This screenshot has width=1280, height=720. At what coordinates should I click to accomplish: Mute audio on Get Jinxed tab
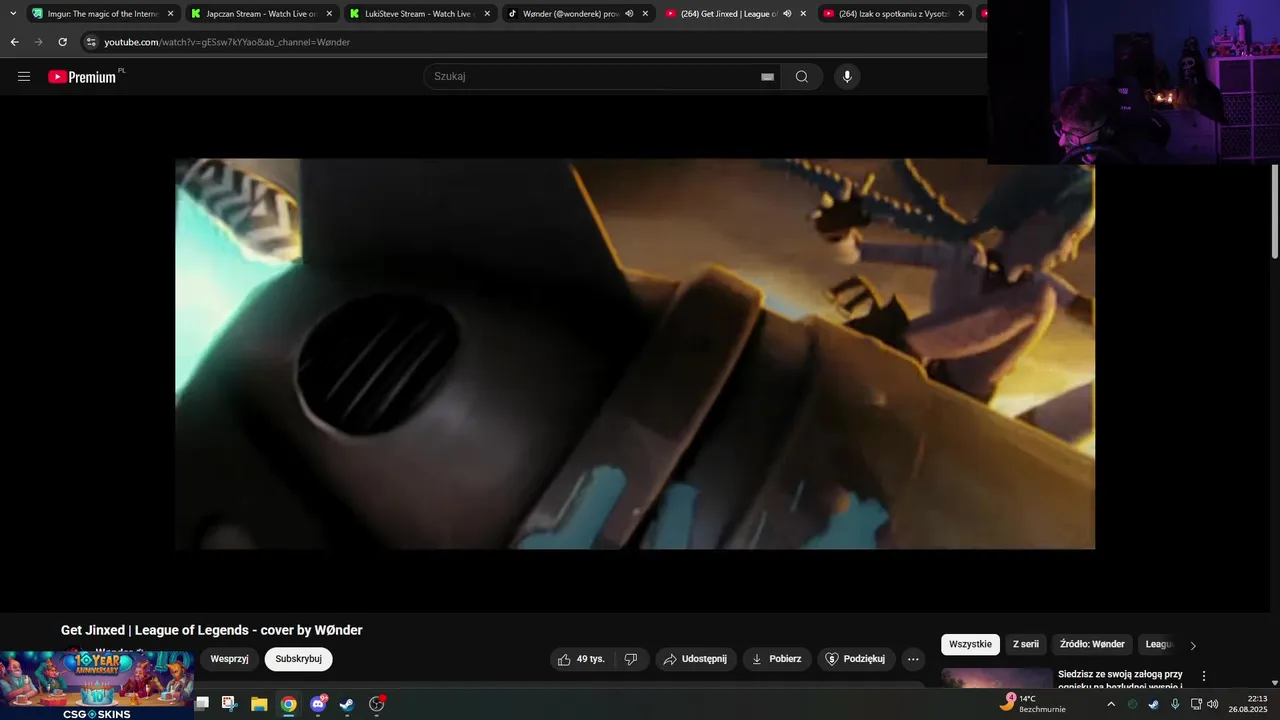tap(787, 14)
